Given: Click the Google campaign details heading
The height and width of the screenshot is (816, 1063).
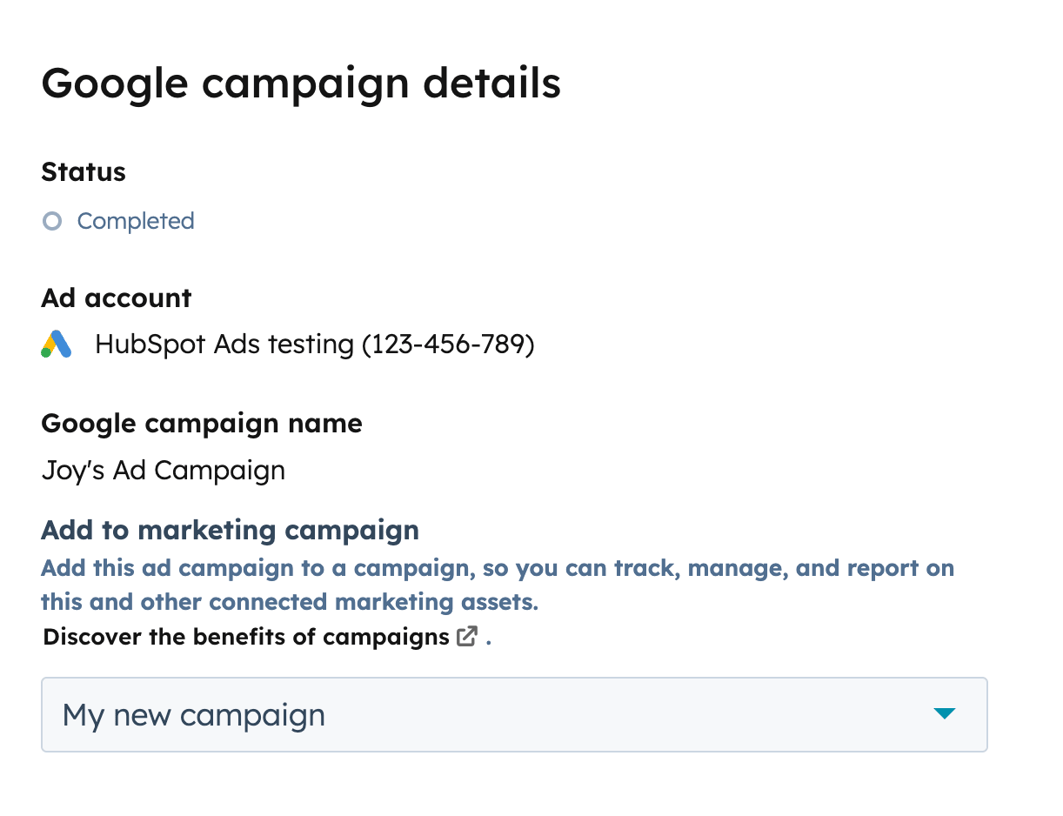Looking at the screenshot, I should click(300, 83).
